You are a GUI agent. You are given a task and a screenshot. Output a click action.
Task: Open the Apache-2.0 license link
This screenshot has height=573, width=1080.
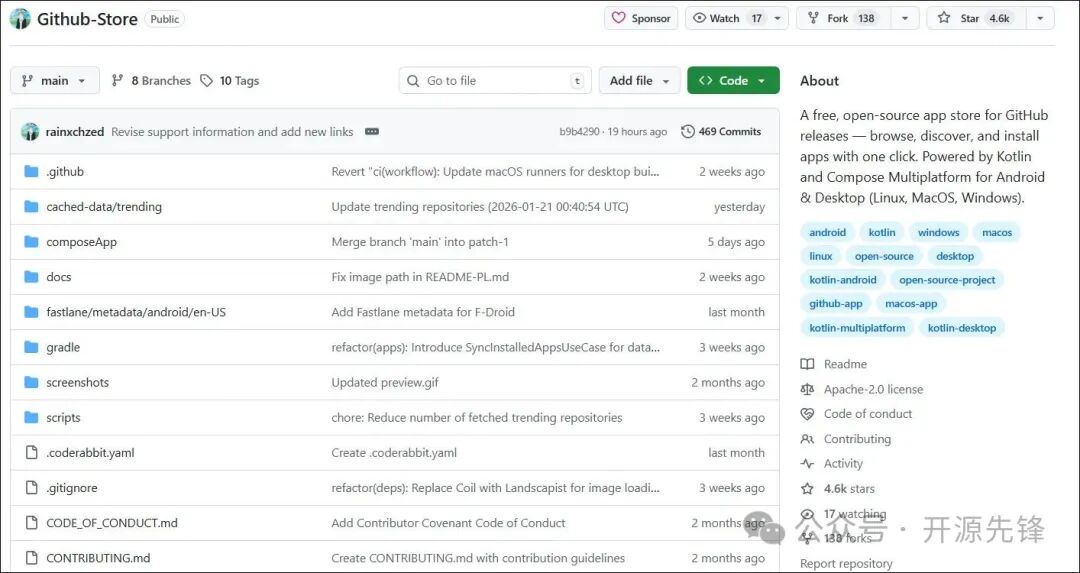(862, 389)
